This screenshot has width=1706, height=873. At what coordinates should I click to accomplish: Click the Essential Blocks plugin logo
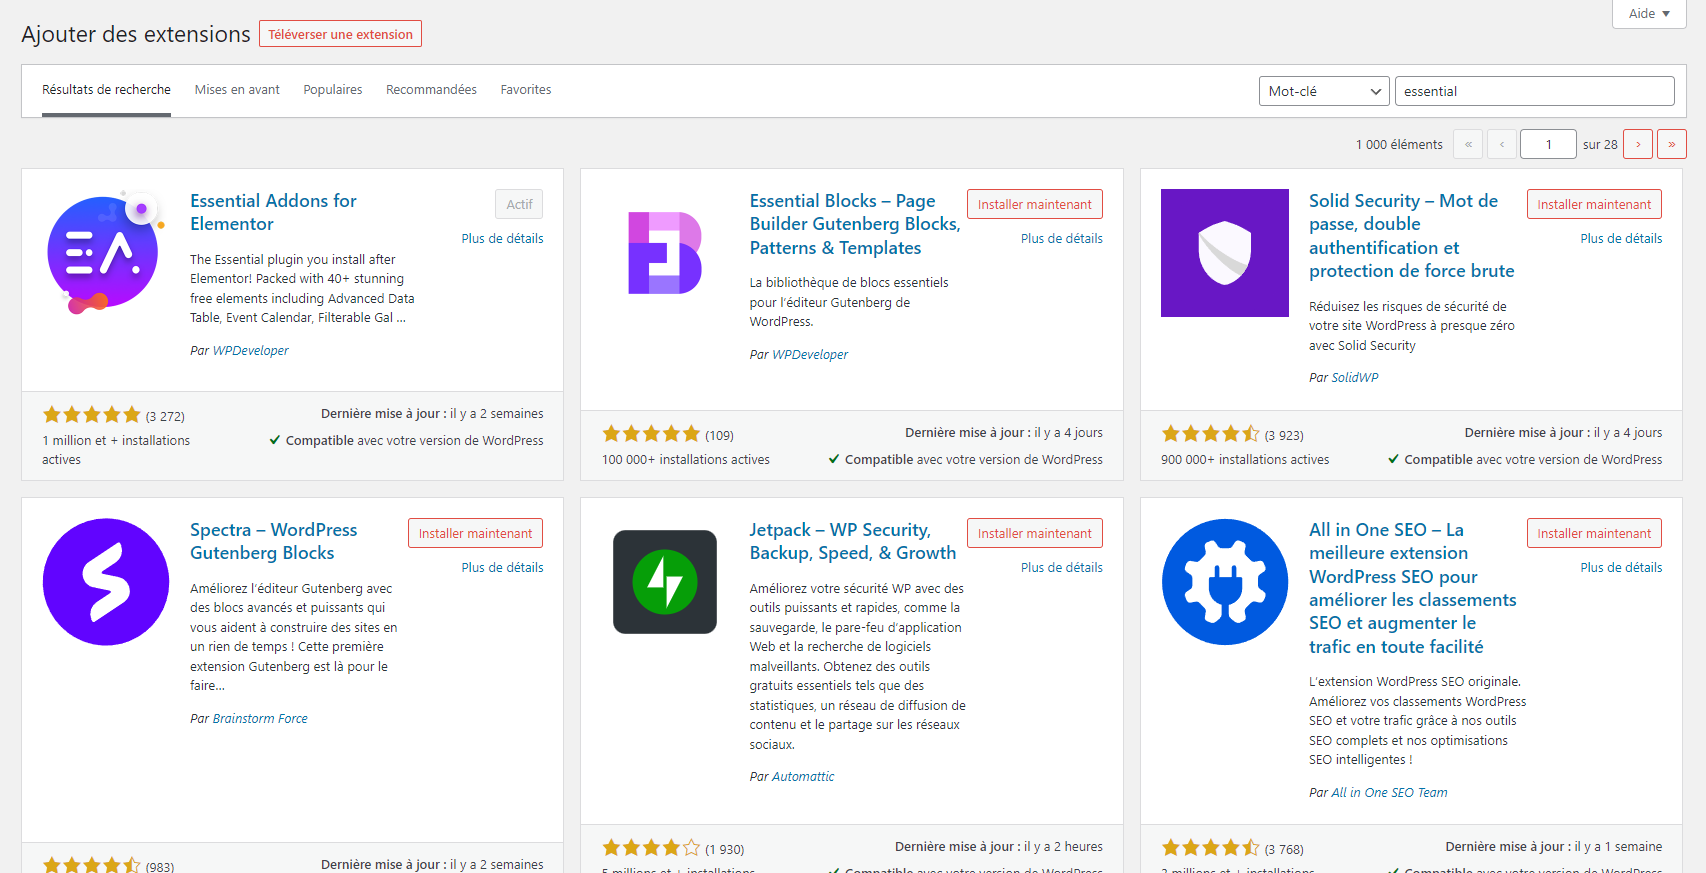pyautogui.click(x=665, y=253)
